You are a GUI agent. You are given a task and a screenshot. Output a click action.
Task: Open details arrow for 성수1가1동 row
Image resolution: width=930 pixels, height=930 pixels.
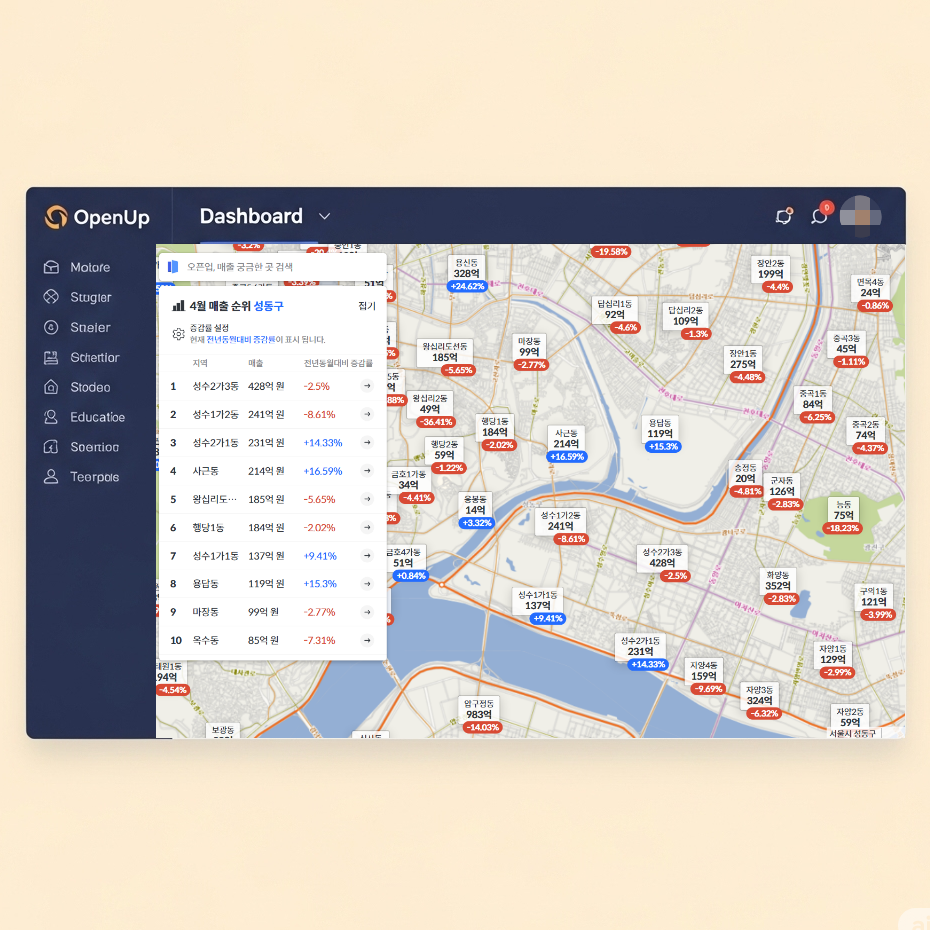(x=367, y=556)
